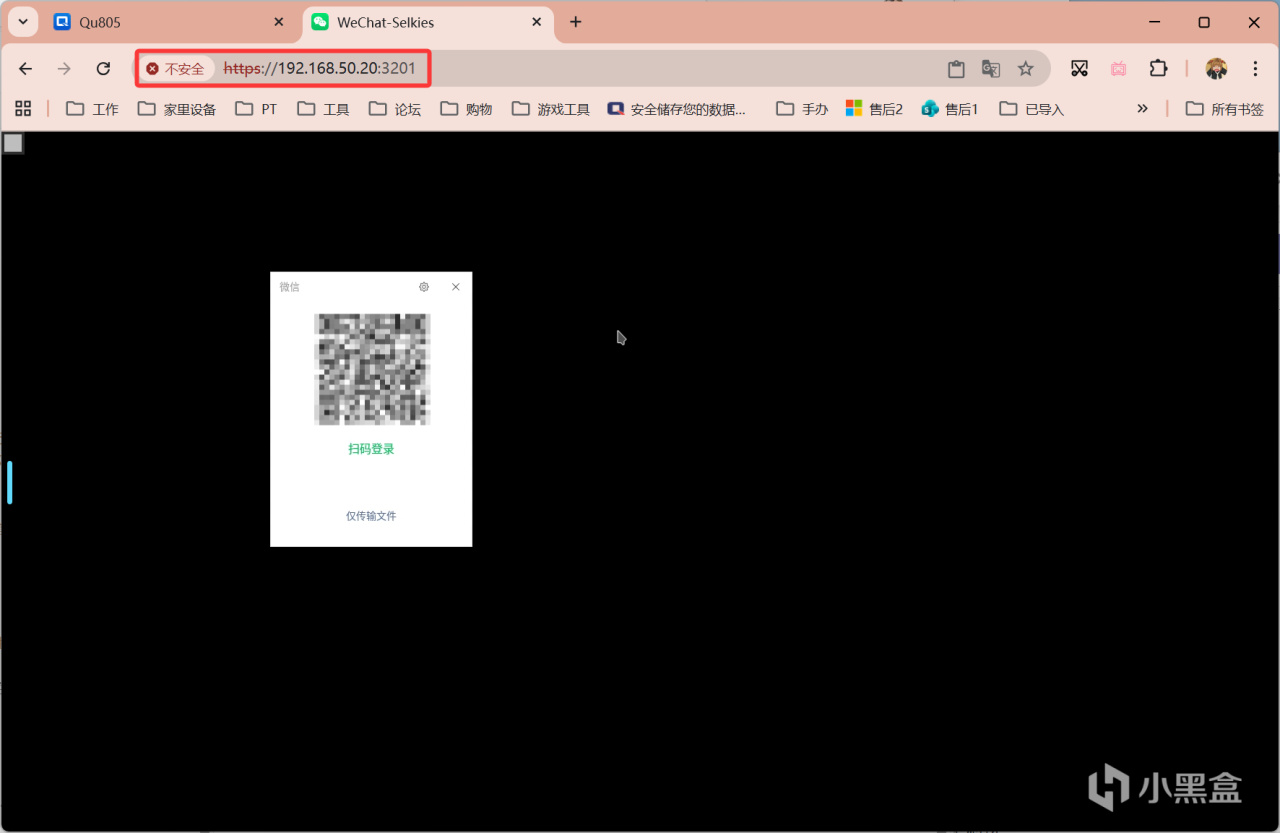Open the 安全储存您的数据 bookmark

[677, 109]
